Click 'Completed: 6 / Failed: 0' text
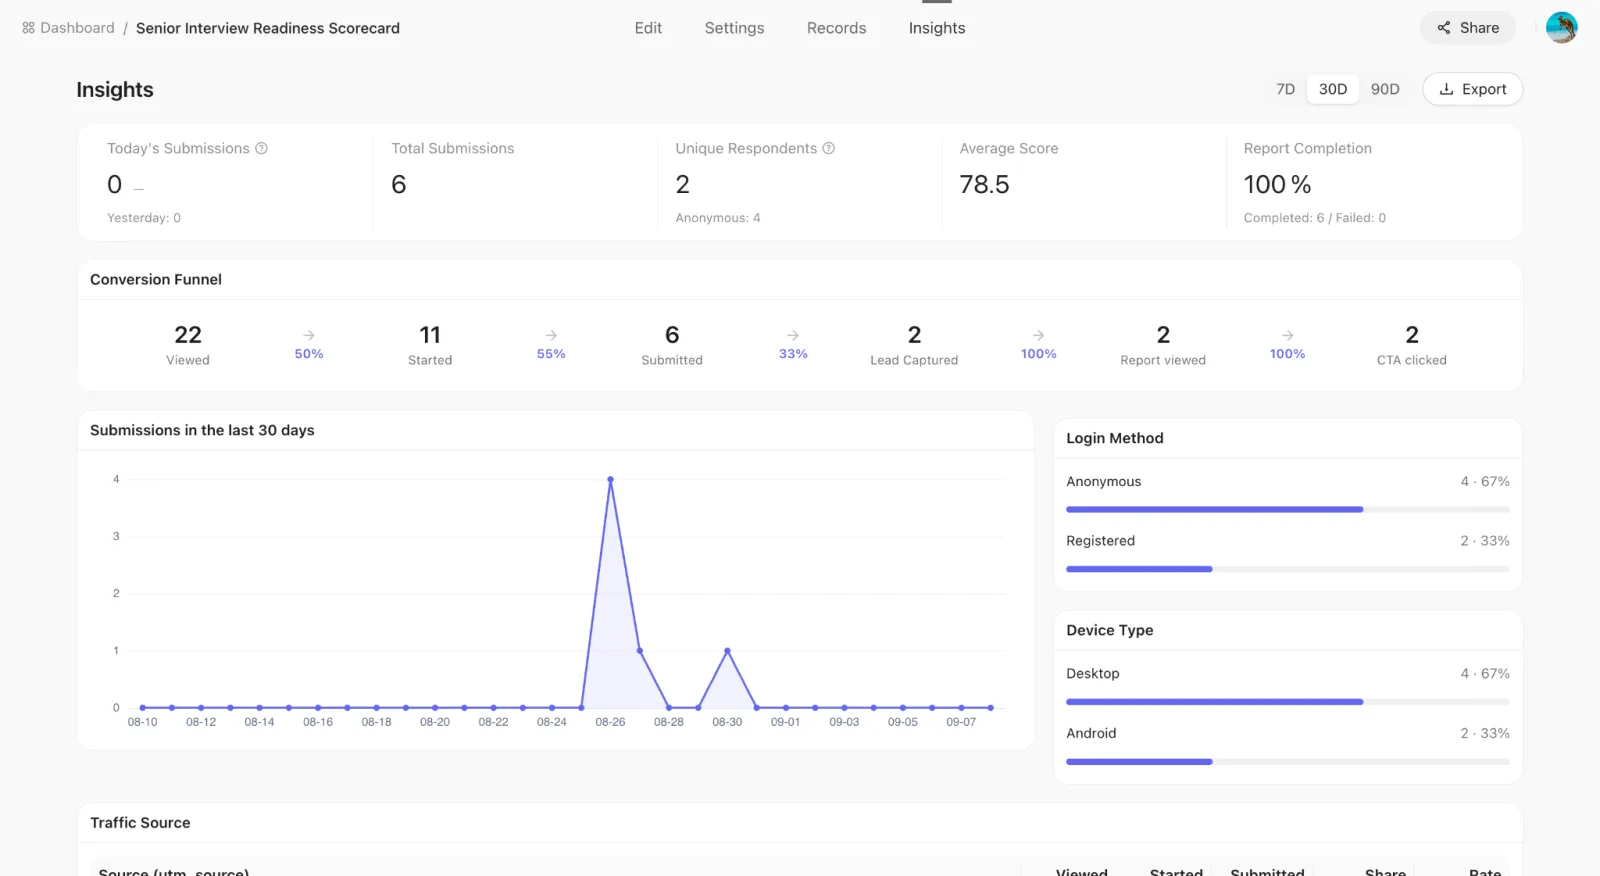The image size is (1600, 876). click(x=1315, y=218)
